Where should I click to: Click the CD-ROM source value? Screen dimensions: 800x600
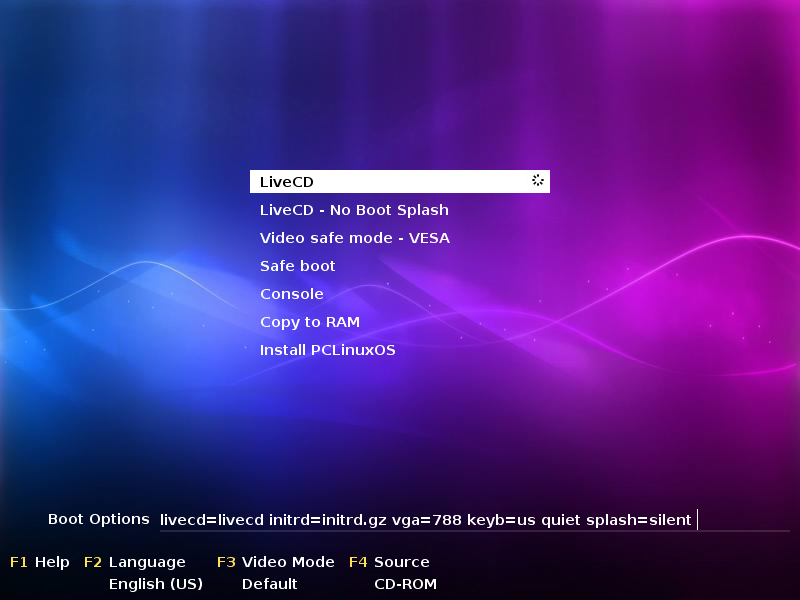[x=406, y=584]
